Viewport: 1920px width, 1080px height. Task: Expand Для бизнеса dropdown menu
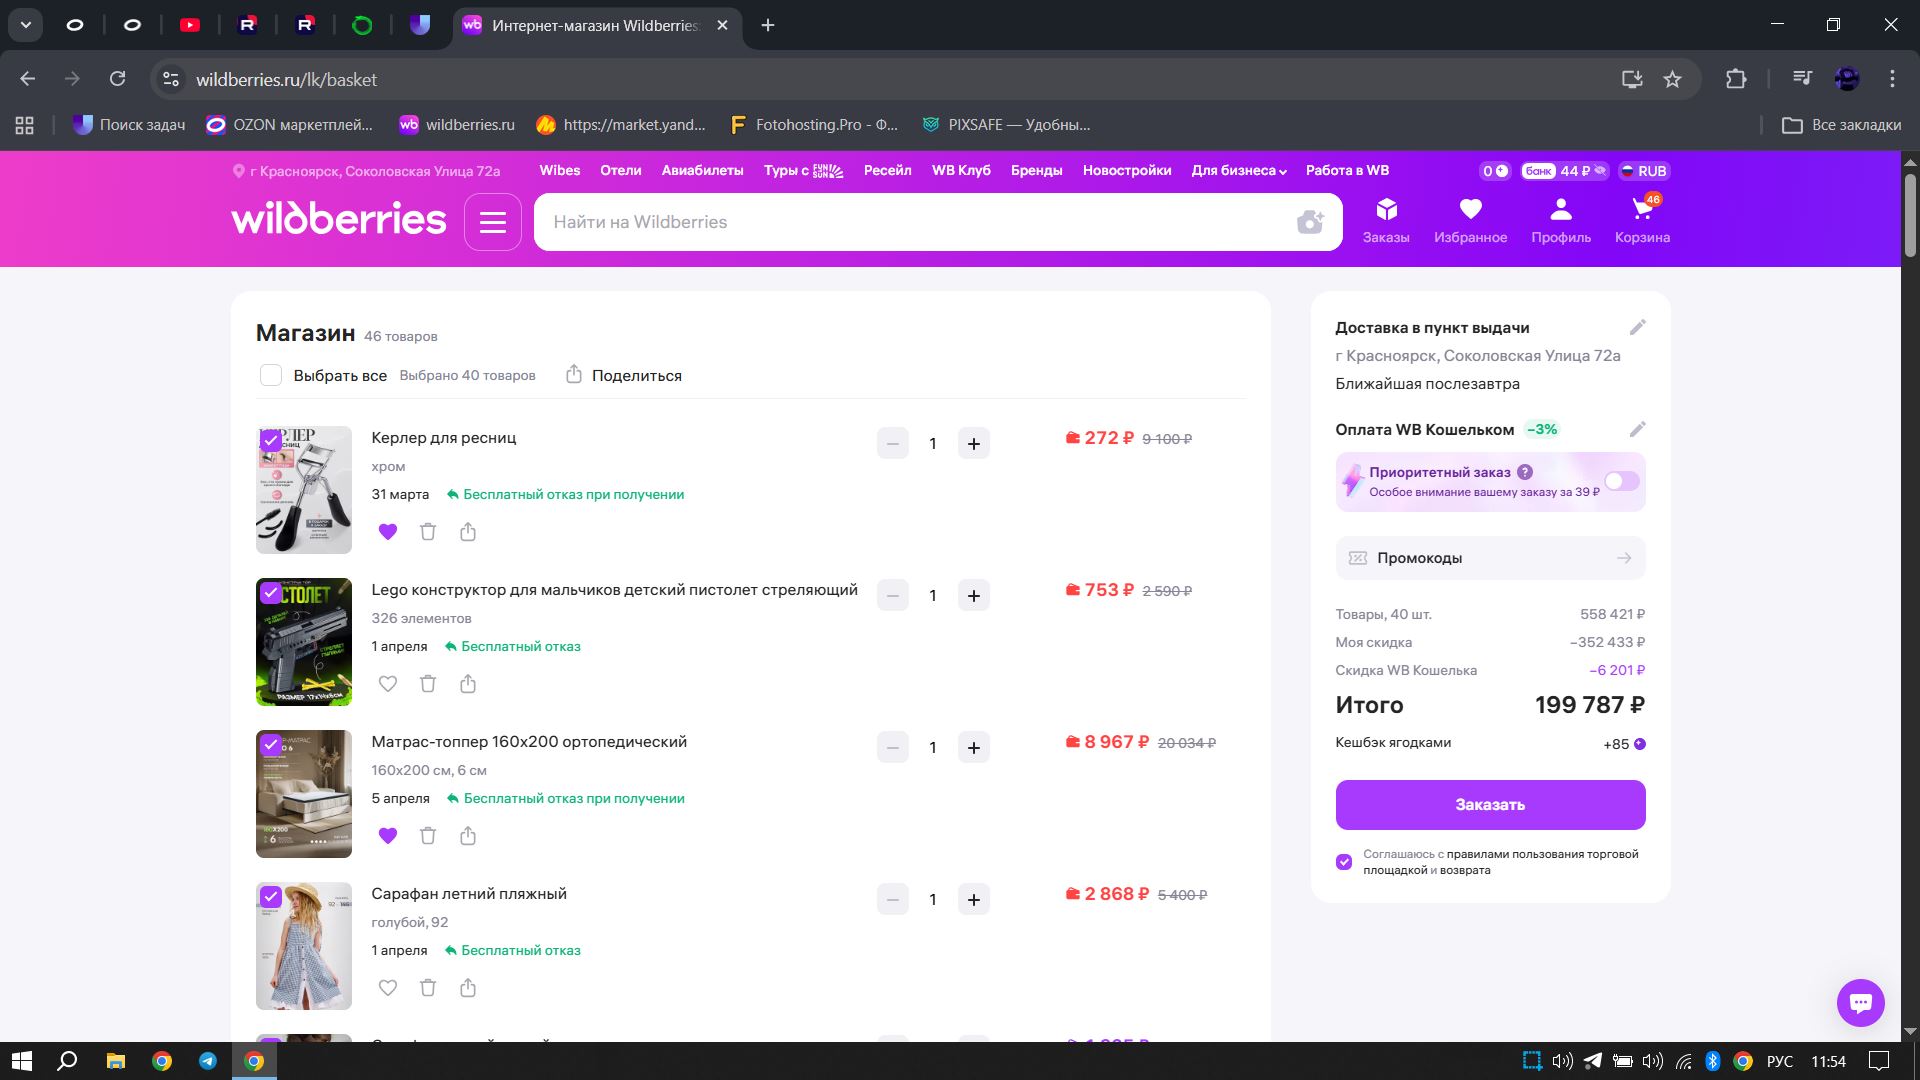point(1238,171)
